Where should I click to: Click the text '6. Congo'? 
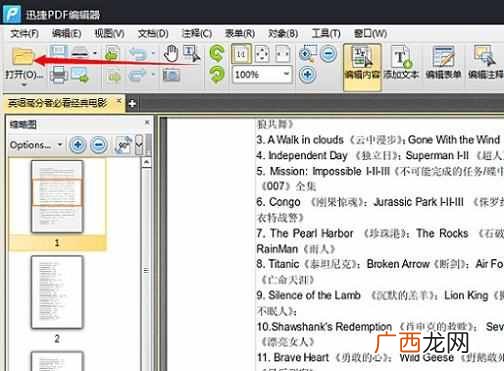tap(278, 202)
